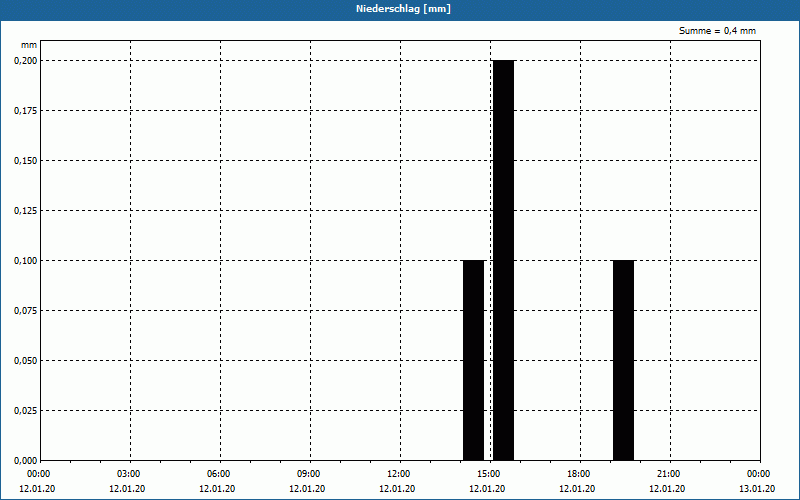Click the 0,200 y-axis label

click(x=26, y=61)
